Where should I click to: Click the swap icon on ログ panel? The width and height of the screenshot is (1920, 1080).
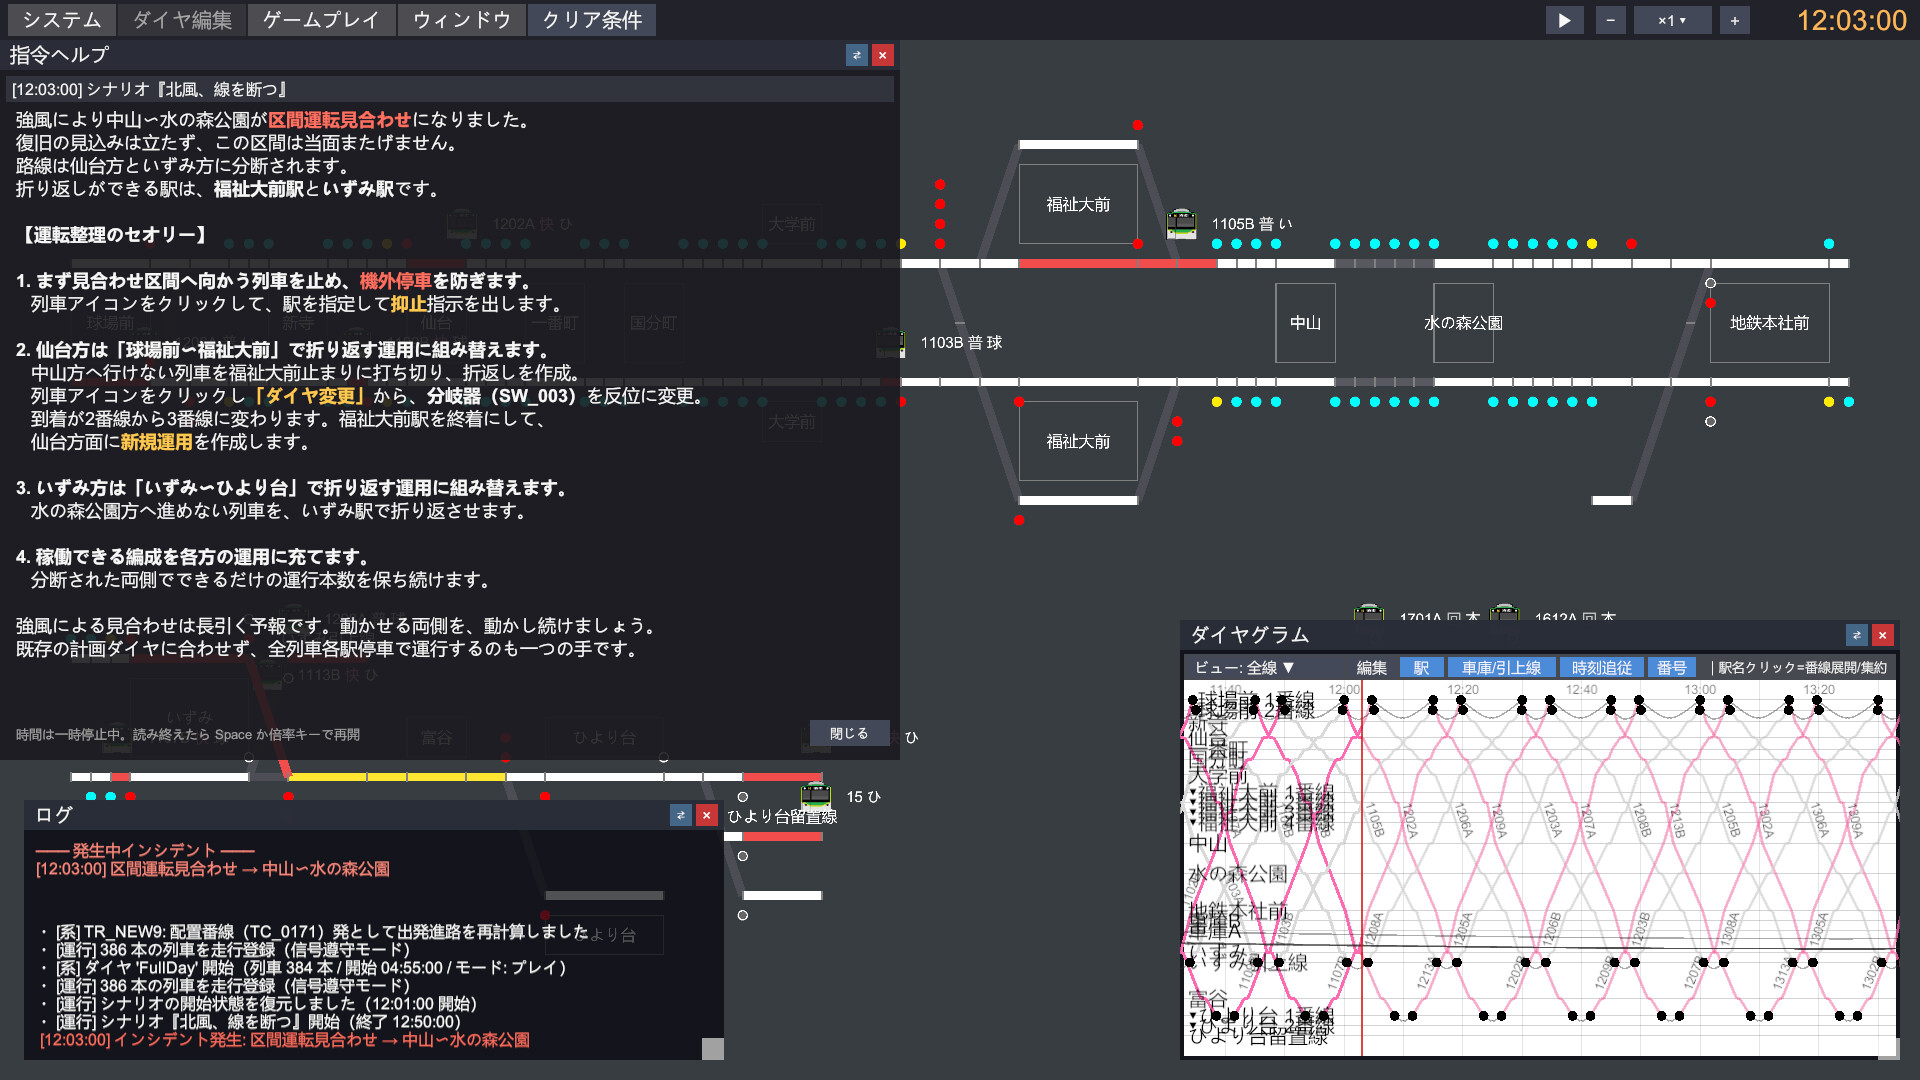point(680,815)
